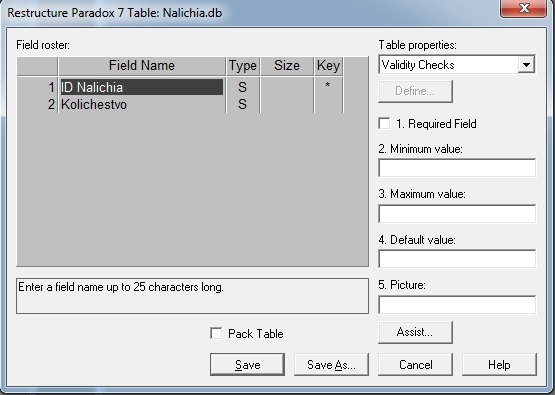Image resolution: width=555 pixels, height=395 pixels.
Task: Close the Restructure Paradox 7 Table dialog
Action: click(523, 8)
